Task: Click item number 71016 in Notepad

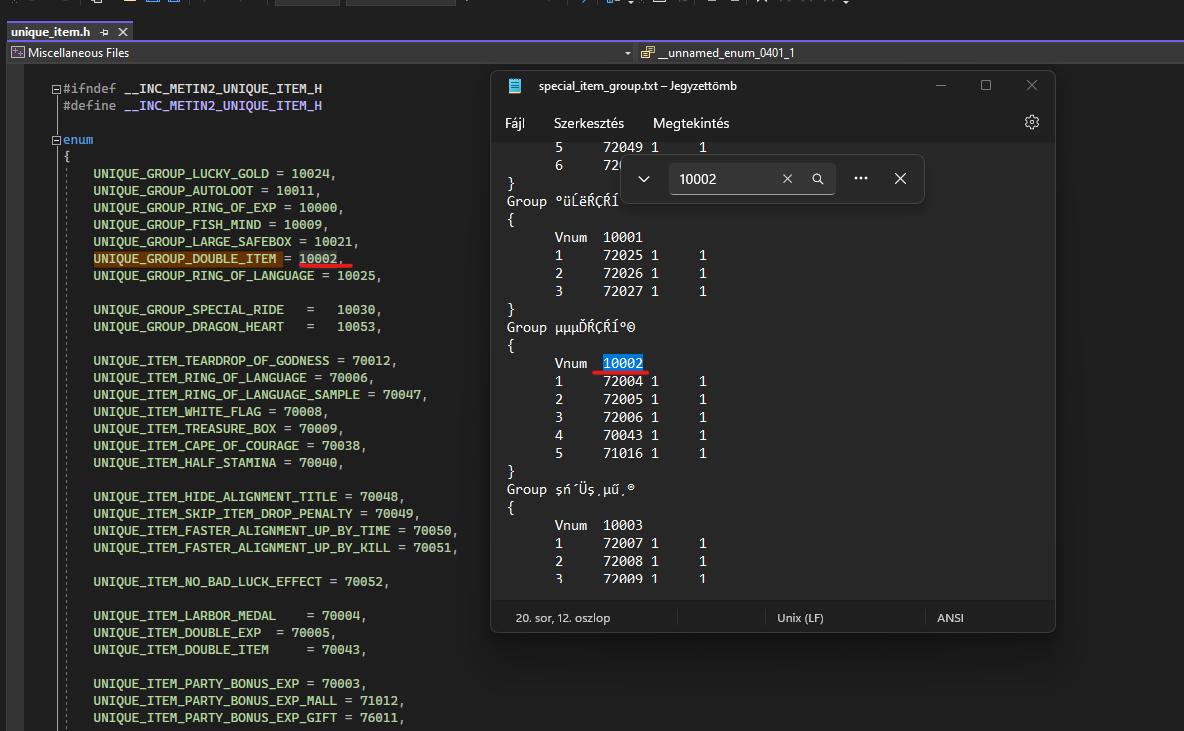Action: point(623,453)
